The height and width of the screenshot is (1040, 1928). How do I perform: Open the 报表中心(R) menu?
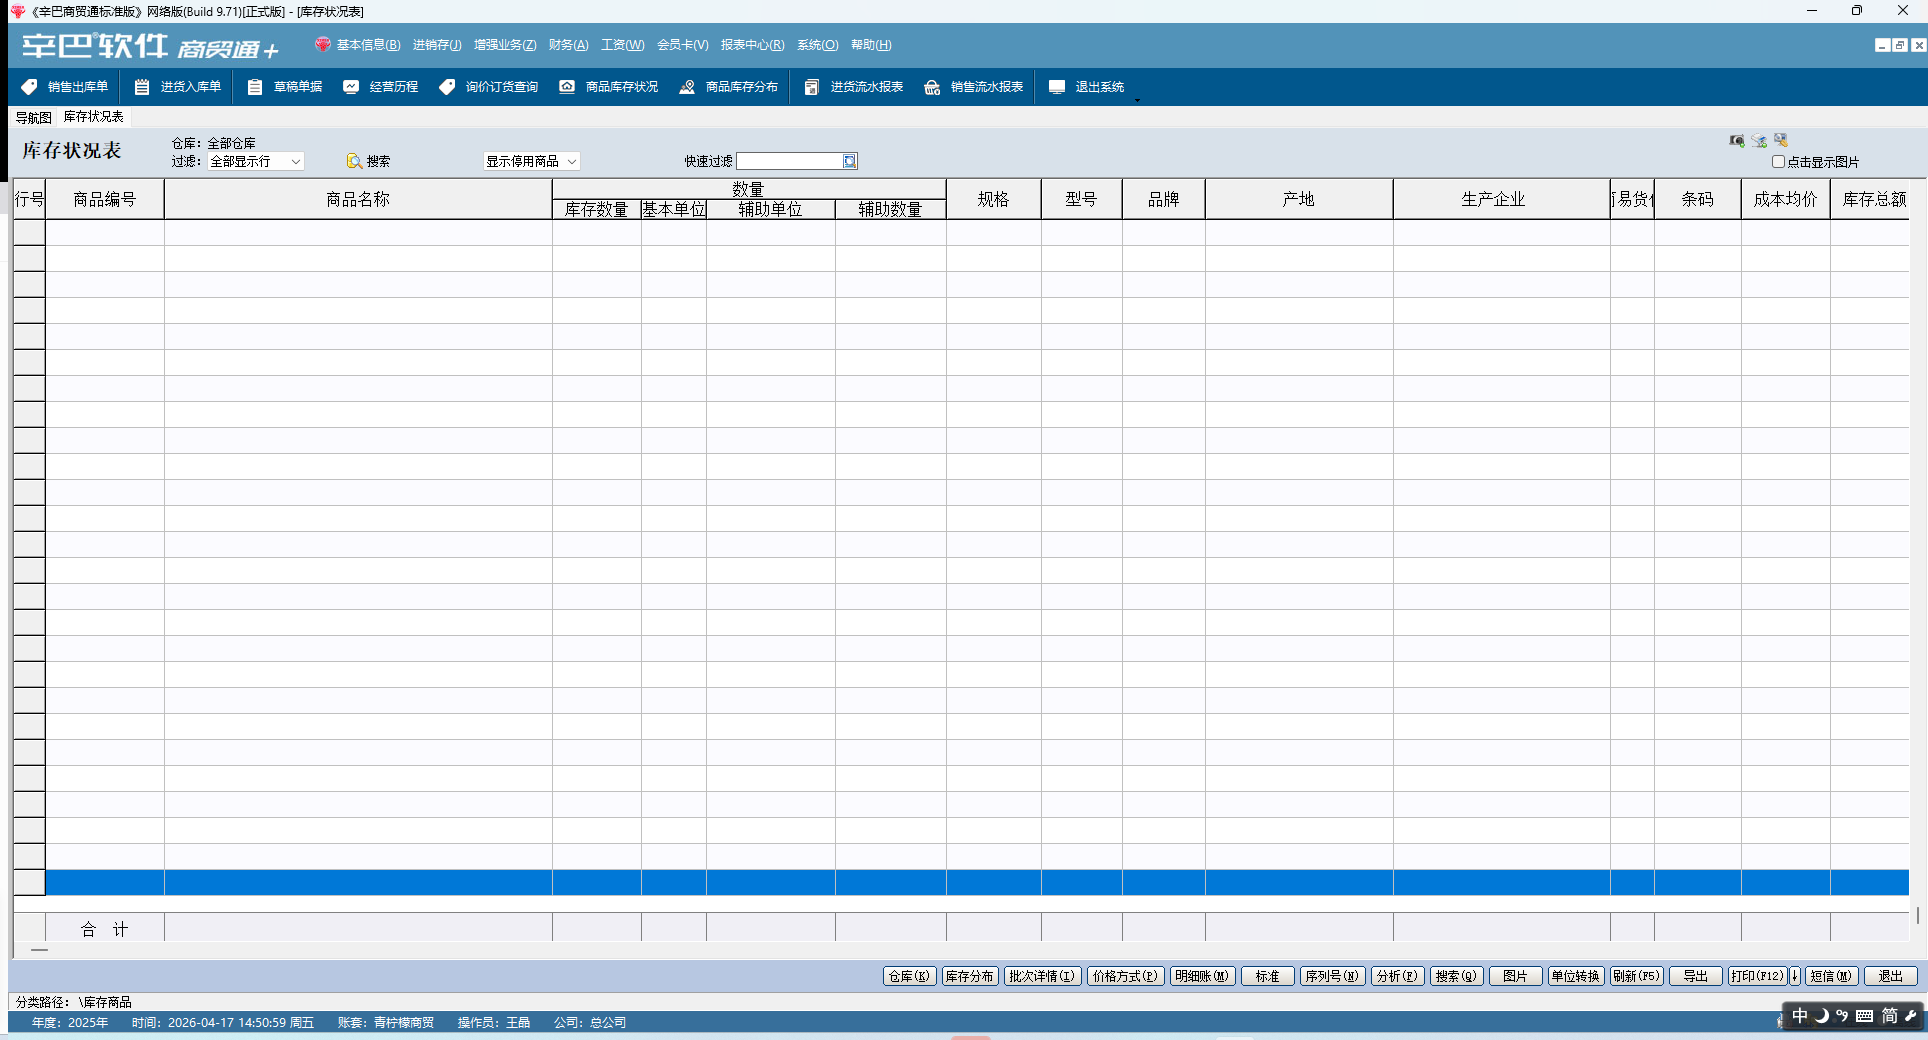tap(752, 45)
